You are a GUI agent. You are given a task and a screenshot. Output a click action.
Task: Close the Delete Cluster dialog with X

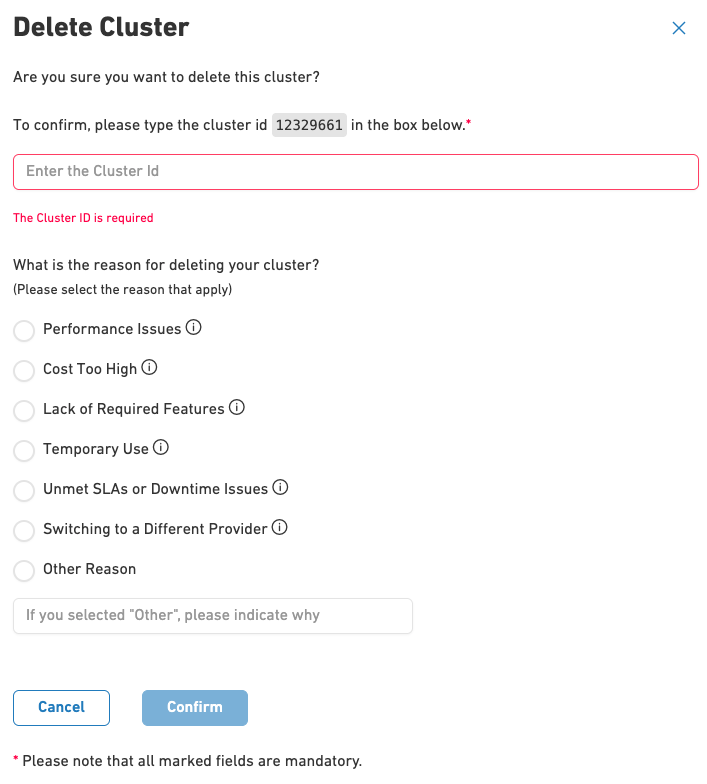[x=679, y=28]
